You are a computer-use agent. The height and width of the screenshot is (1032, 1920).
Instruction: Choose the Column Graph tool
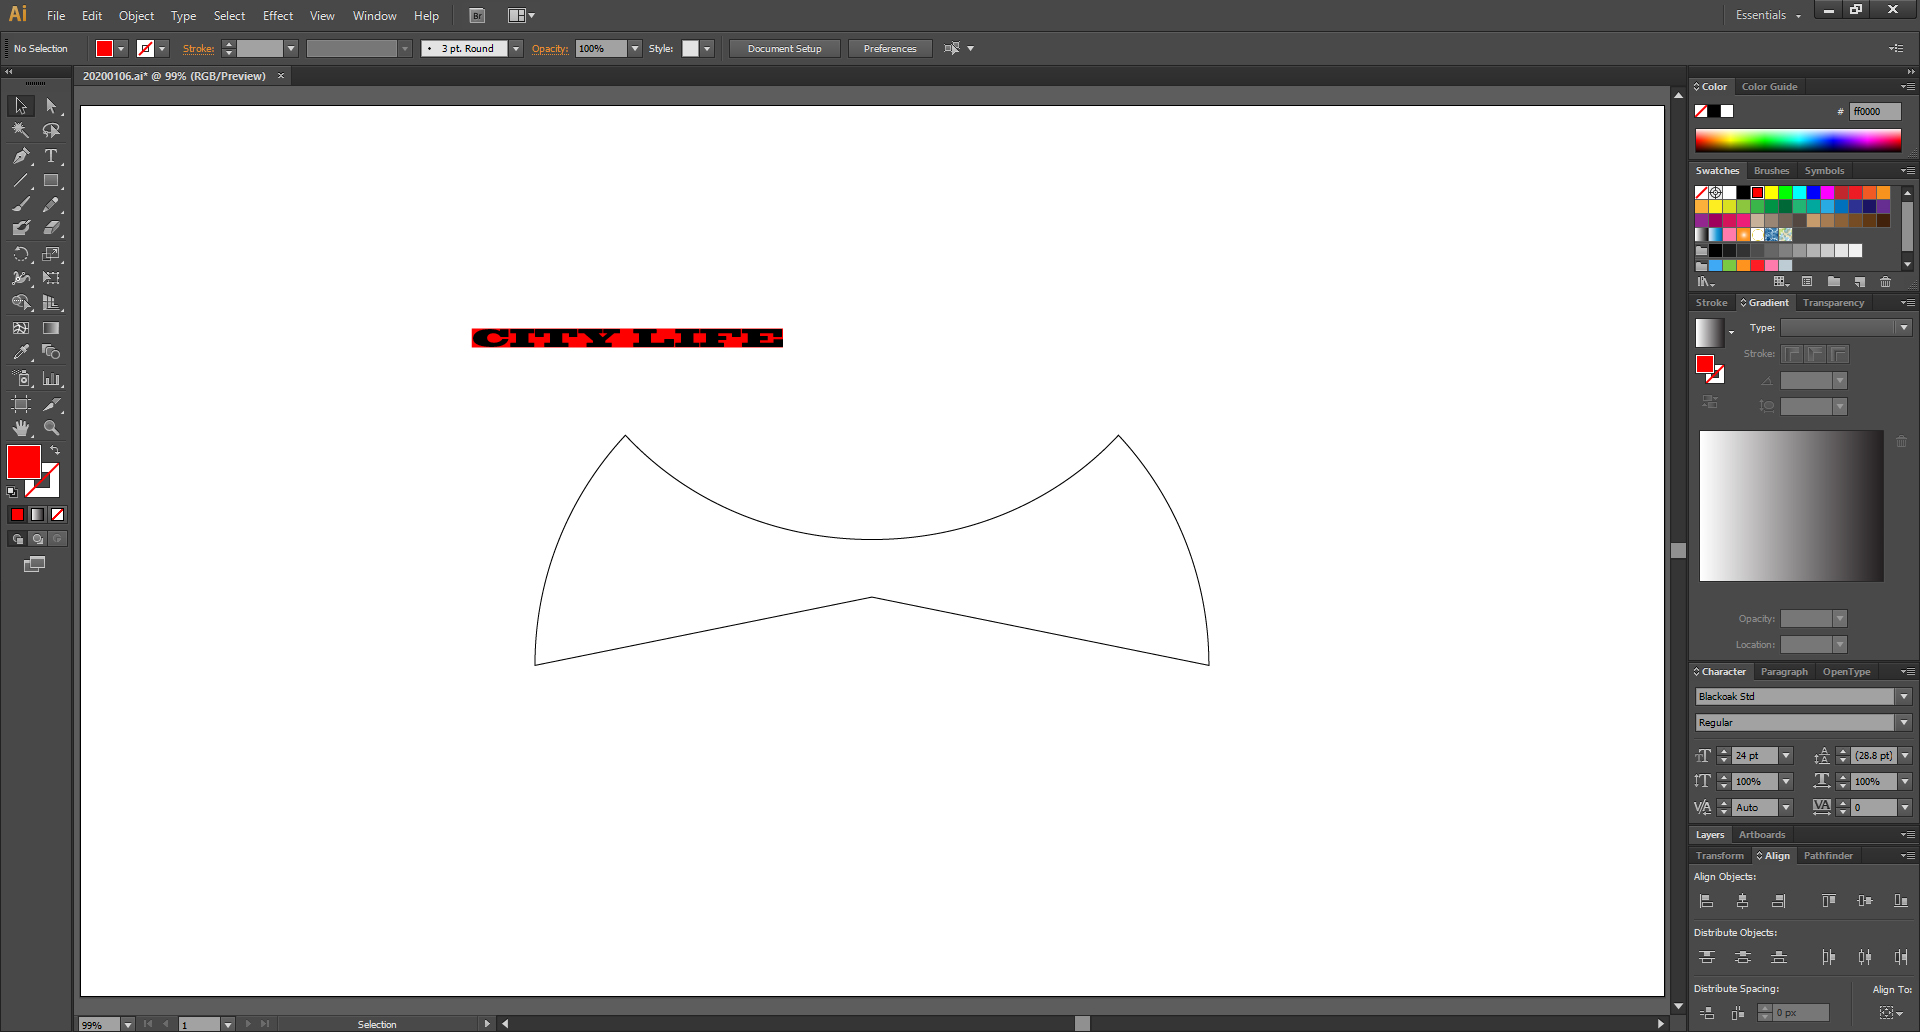[x=51, y=379]
